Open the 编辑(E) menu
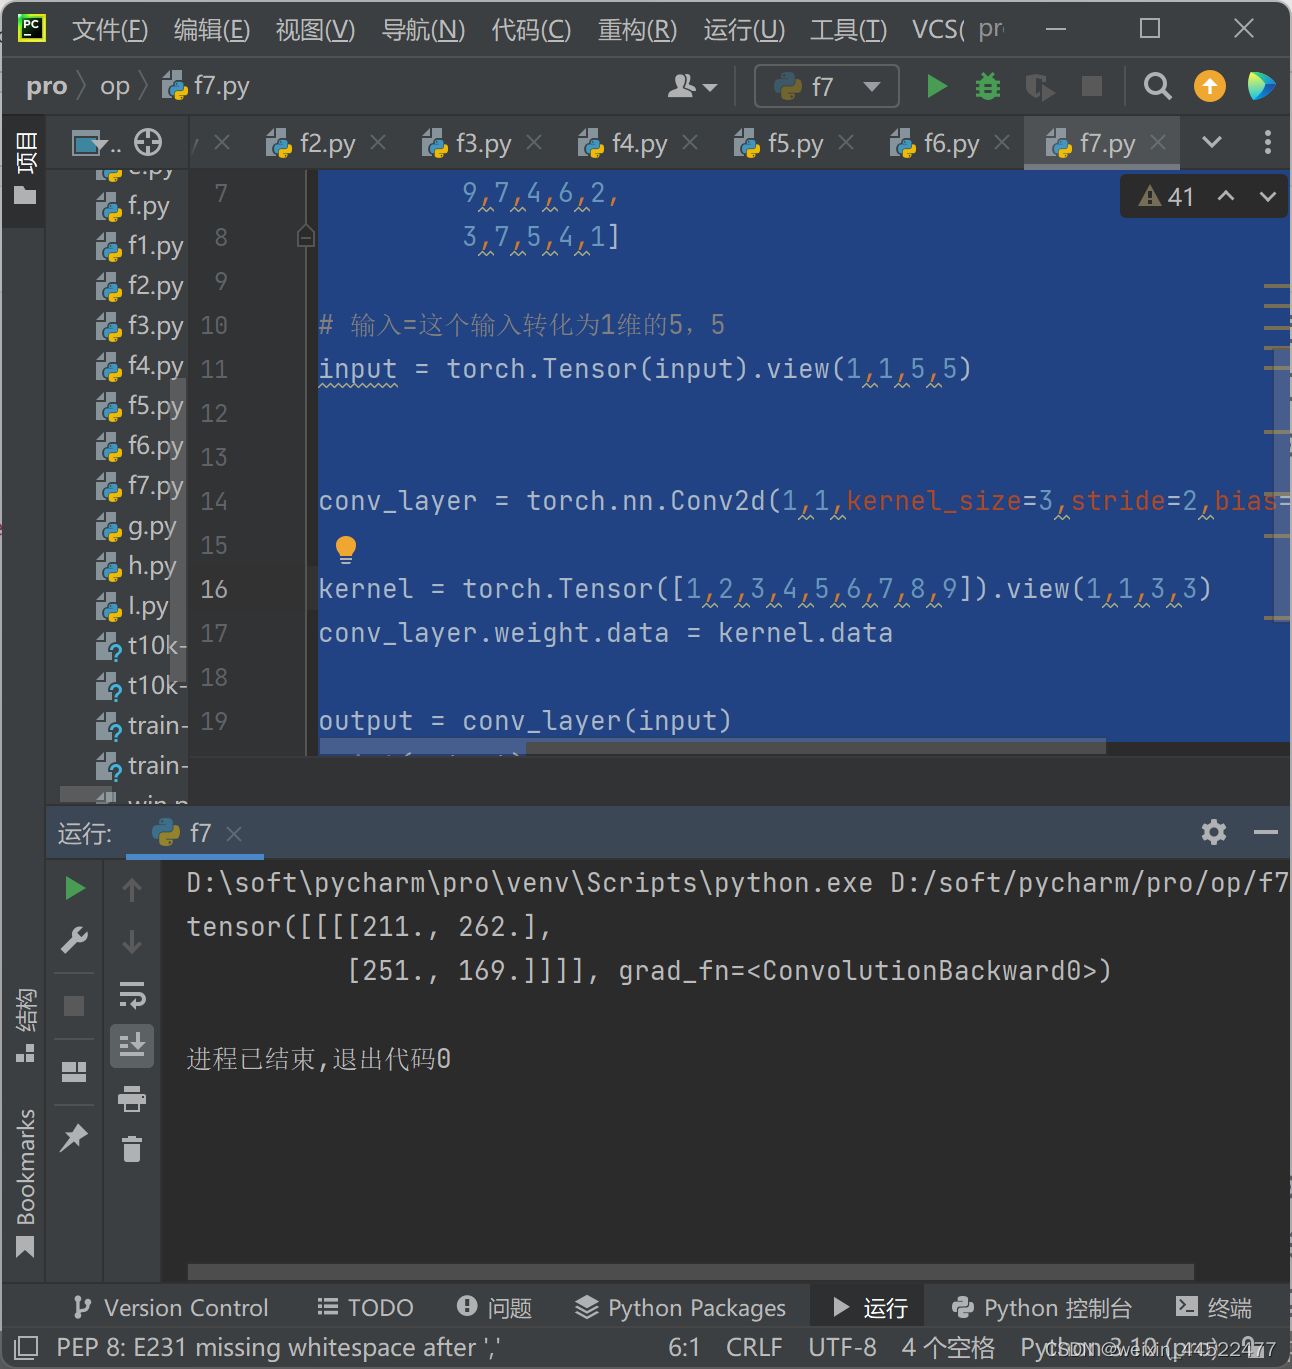 click(x=212, y=30)
